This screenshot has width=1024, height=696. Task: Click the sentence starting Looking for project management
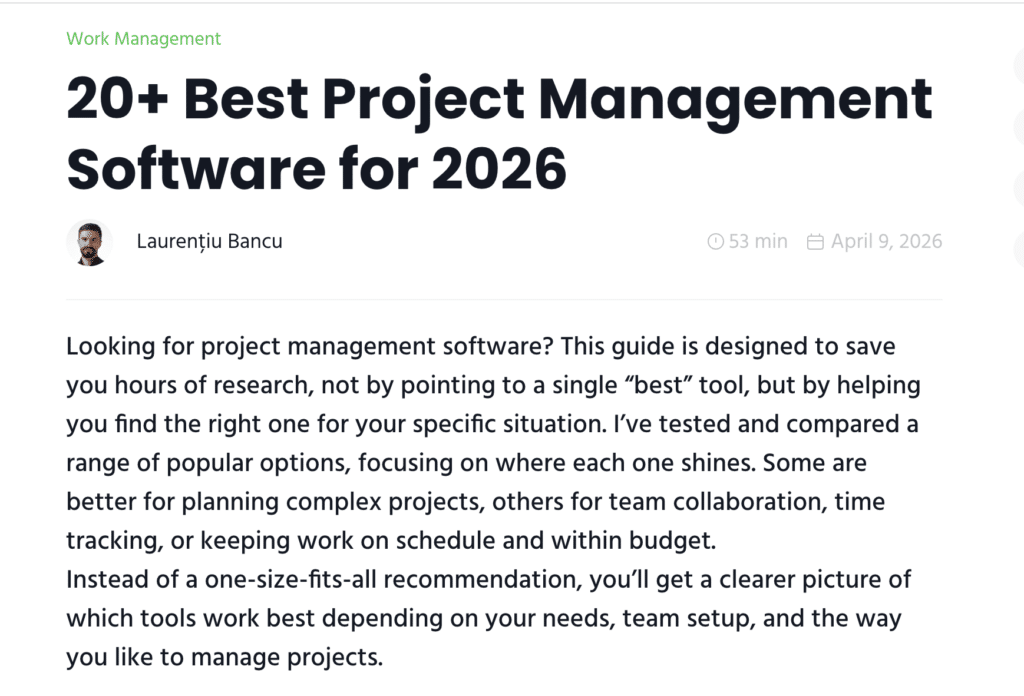pos(310,346)
